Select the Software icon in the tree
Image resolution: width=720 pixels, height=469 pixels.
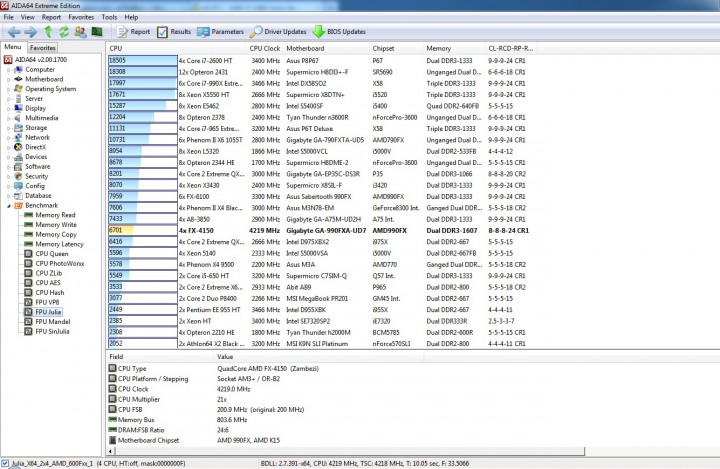18,166
